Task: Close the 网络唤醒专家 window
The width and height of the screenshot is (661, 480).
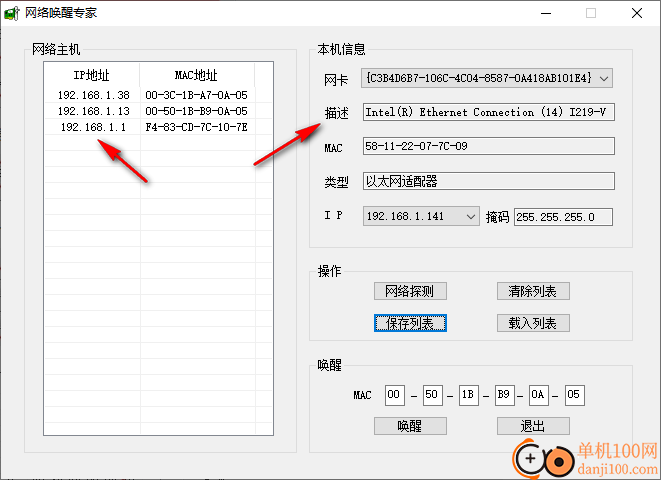Action: pyautogui.click(x=637, y=13)
